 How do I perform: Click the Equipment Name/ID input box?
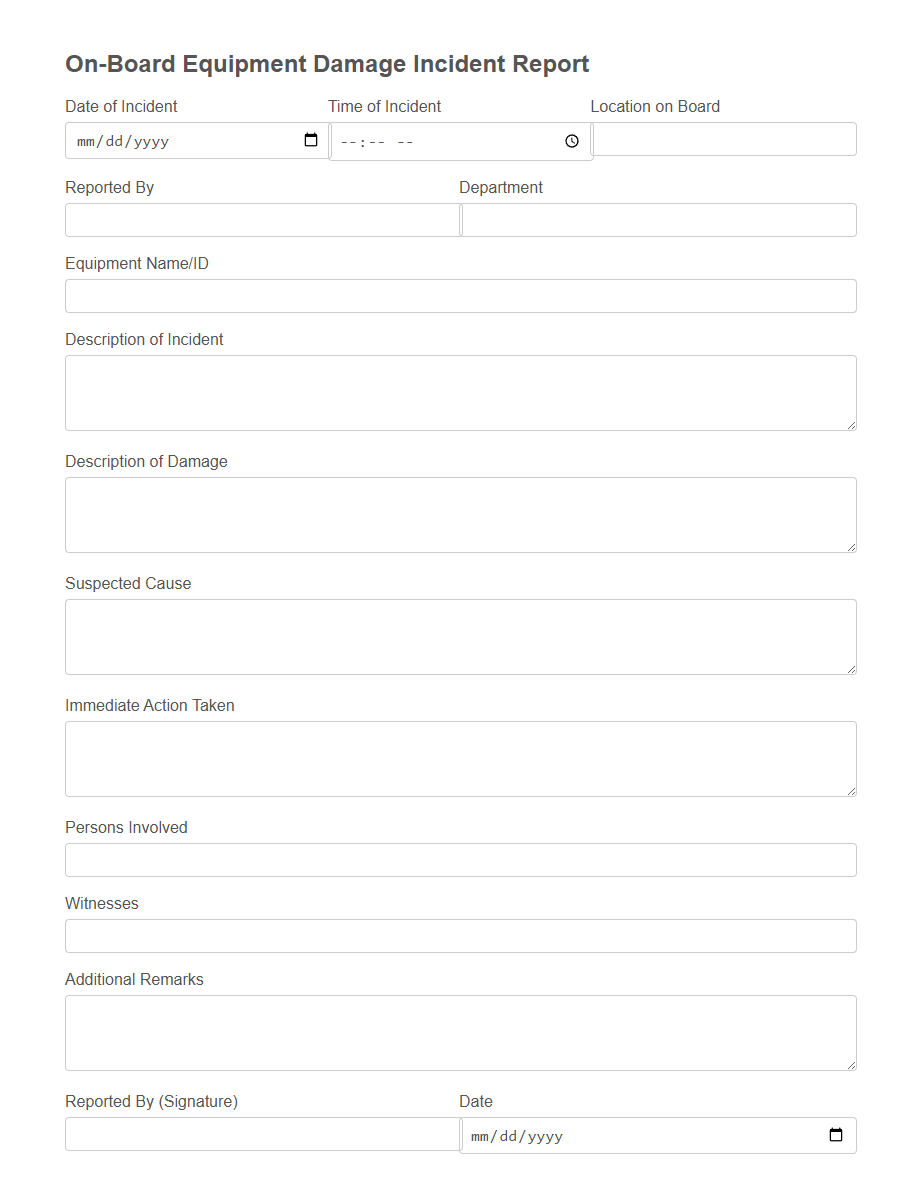pyautogui.click(x=460, y=295)
